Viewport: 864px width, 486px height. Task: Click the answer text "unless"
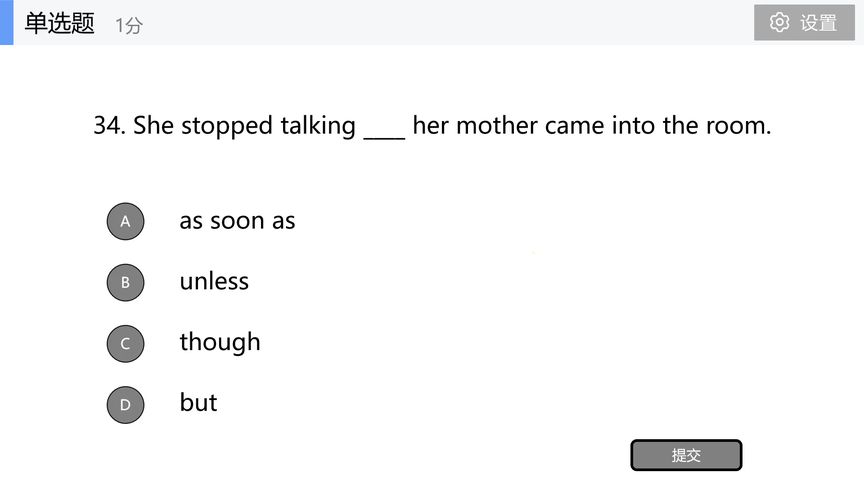point(214,281)
